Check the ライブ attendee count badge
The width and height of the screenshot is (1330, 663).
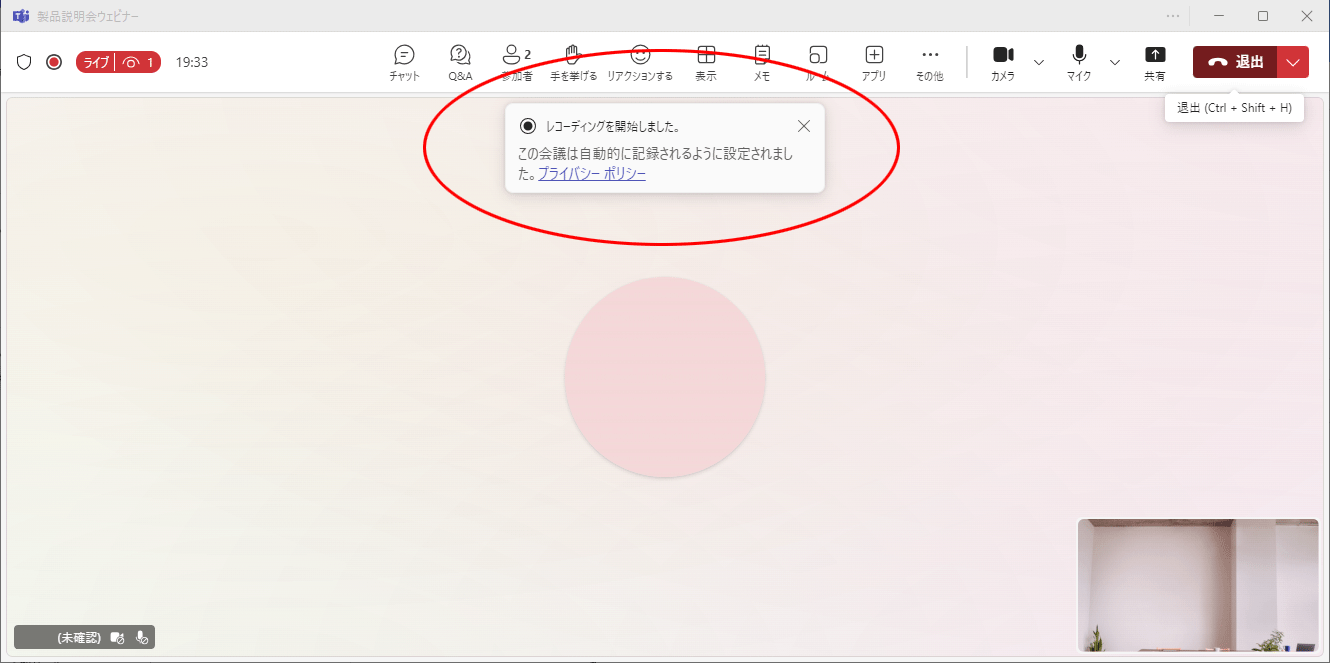coord(118,61)
